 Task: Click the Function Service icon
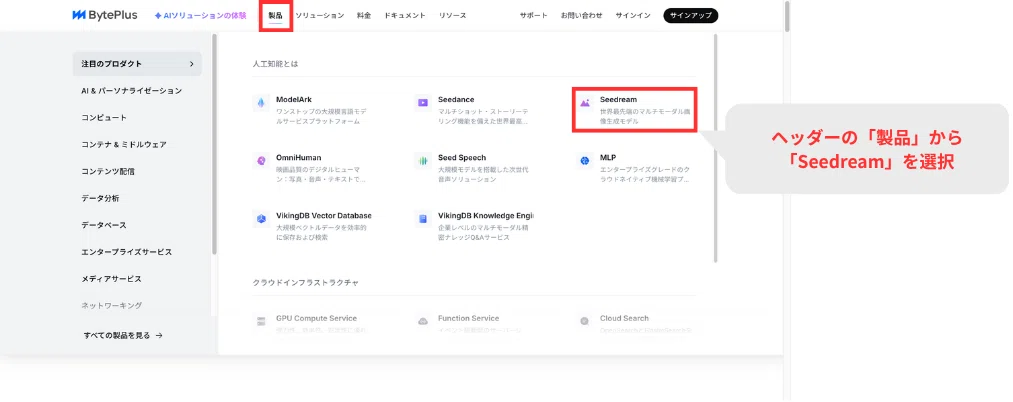tap(423, 321)
